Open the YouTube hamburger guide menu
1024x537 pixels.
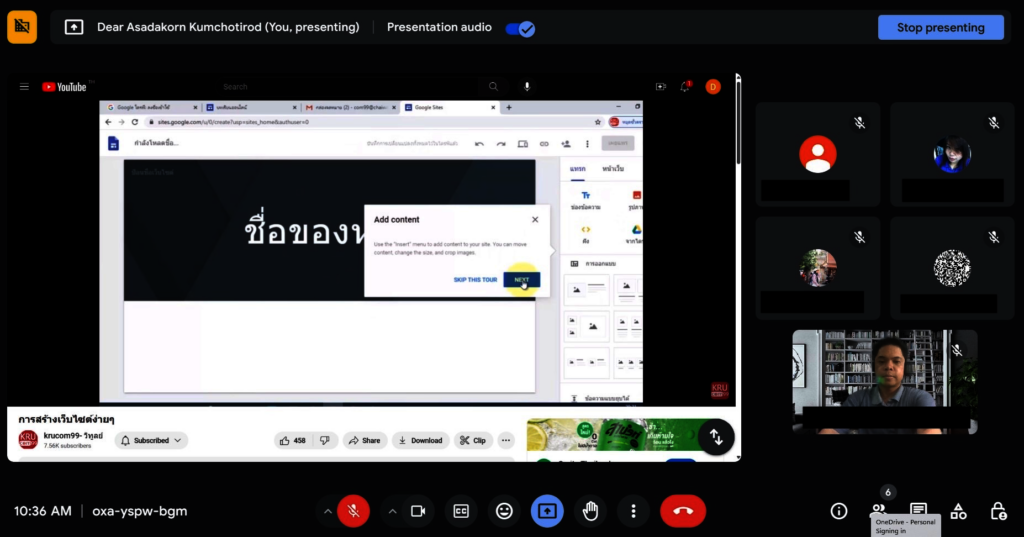(x=24, y=87)
